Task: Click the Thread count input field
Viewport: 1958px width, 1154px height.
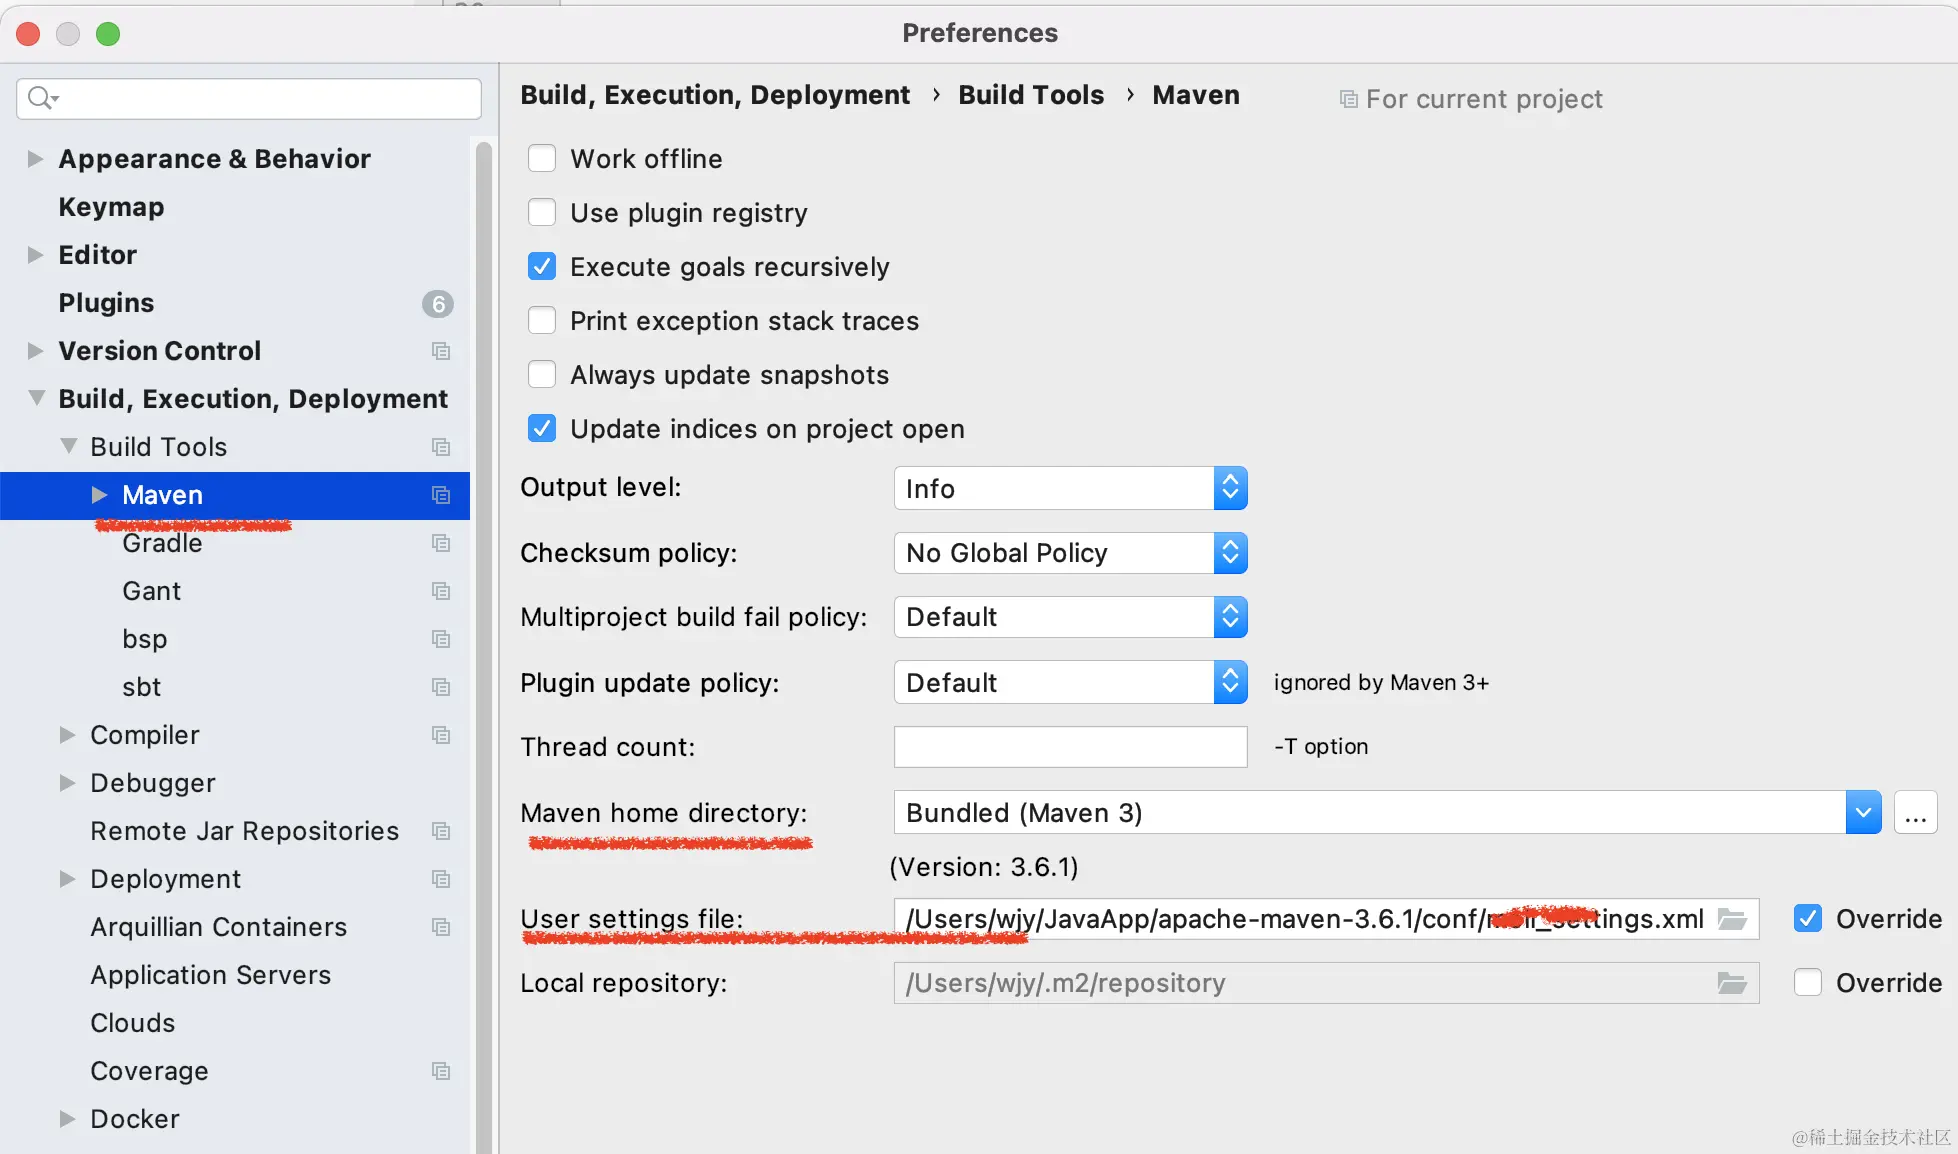Action: [x=1070, y=747]
